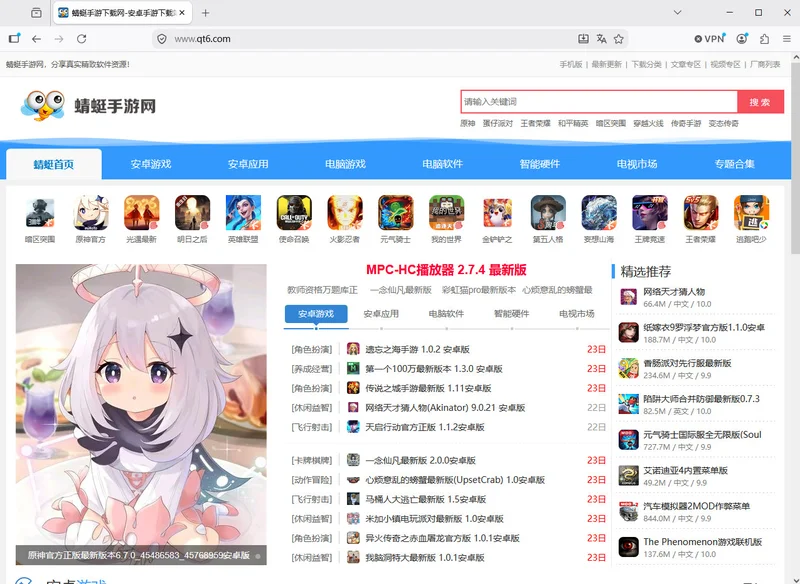The width and height of the screenshot is (800, 584).
Task: Open the 元气骑士 game icon
Action: pos(395,213)
